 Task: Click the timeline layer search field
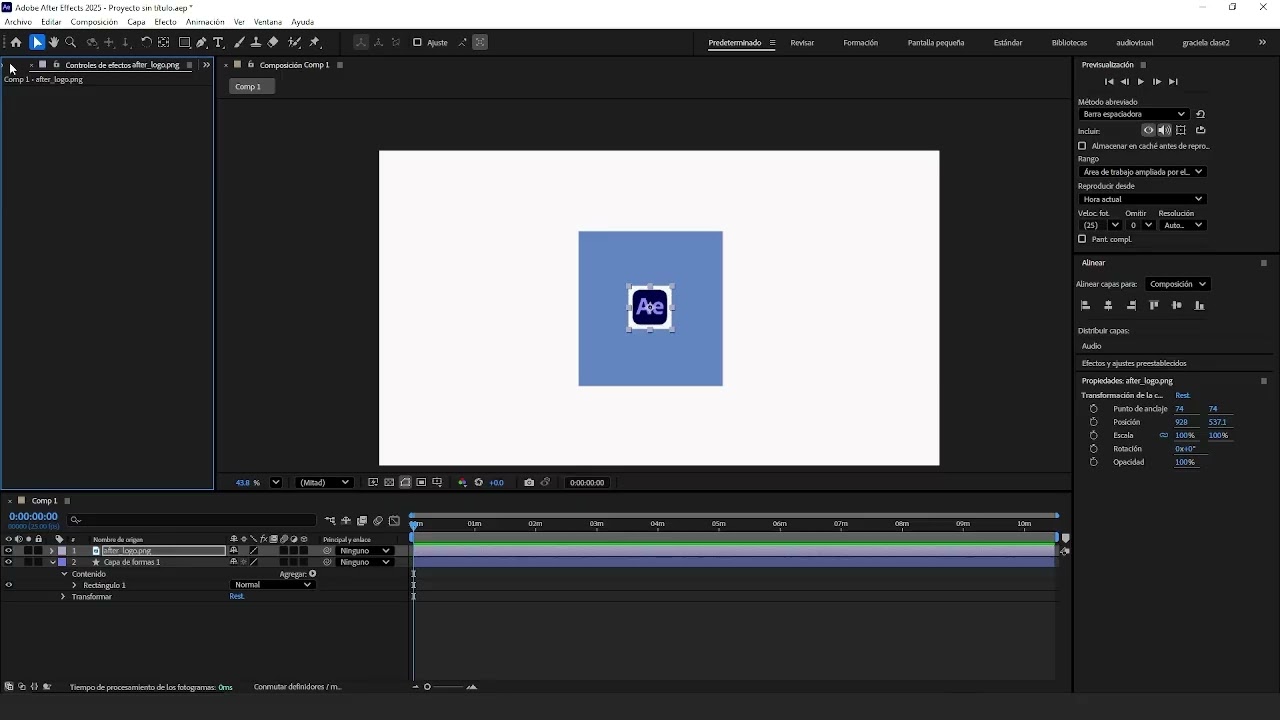point(192,520)
